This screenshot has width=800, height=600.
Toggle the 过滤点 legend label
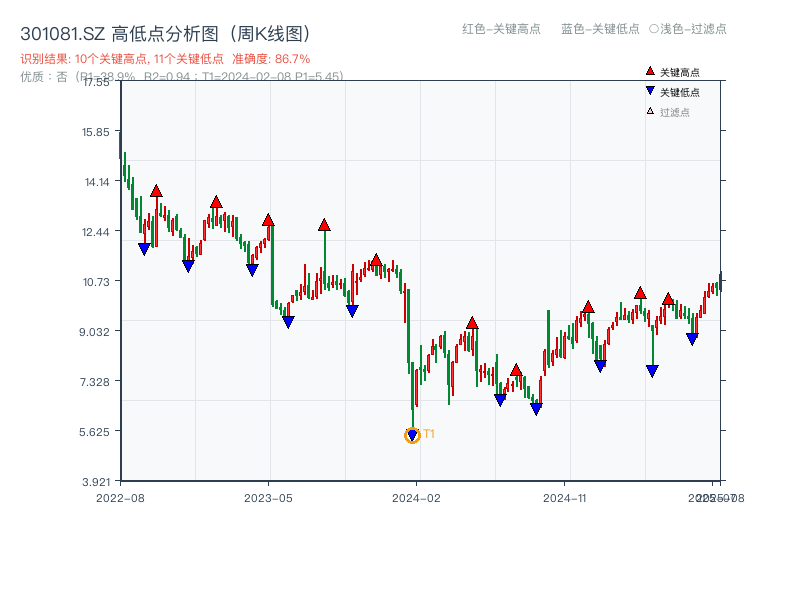675,112
